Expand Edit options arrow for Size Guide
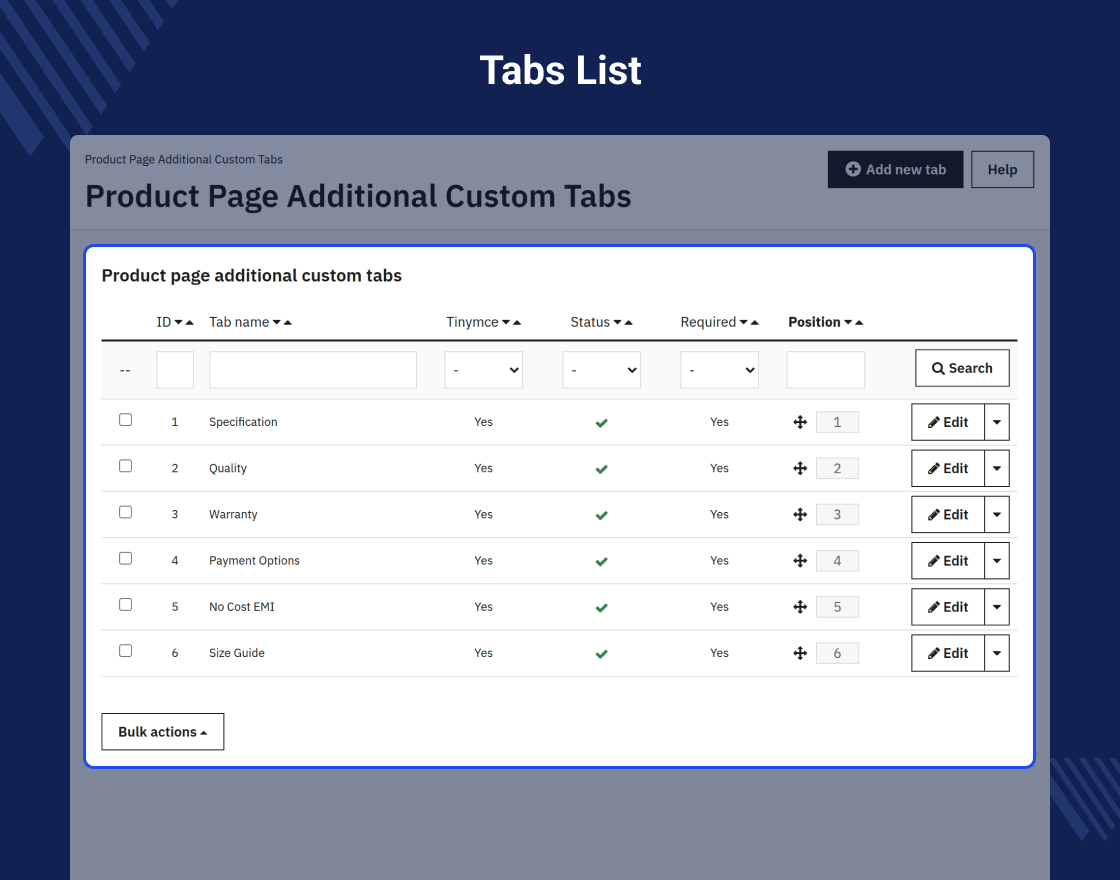The width and height of the screenshot is (1120, 880). tap(997, 653)
